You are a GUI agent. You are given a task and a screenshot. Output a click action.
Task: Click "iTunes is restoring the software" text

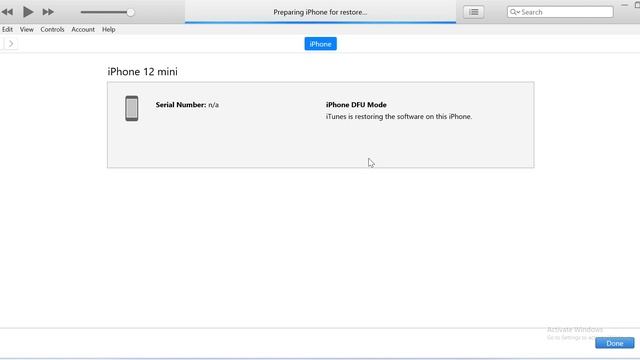pyautogui.click(x=399, y=117)
